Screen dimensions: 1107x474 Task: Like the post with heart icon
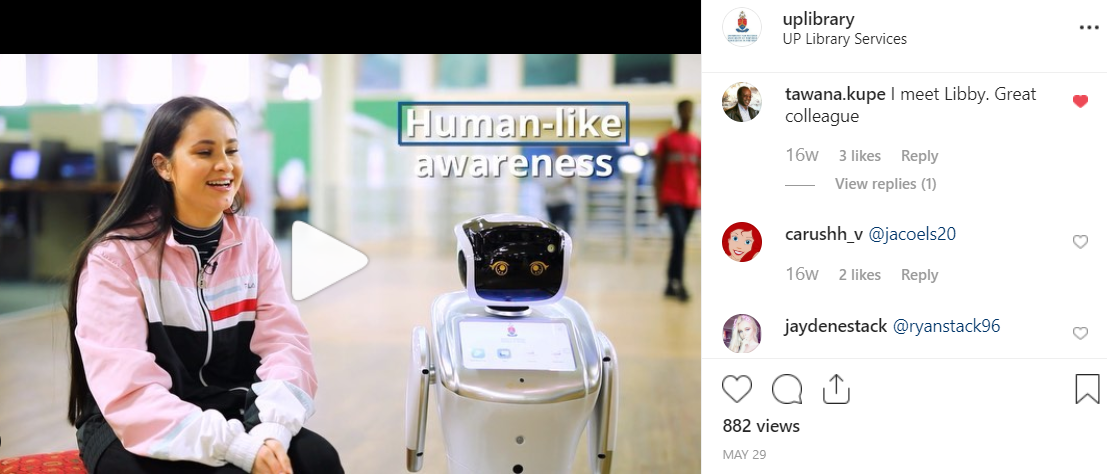(x=737, y=389)
